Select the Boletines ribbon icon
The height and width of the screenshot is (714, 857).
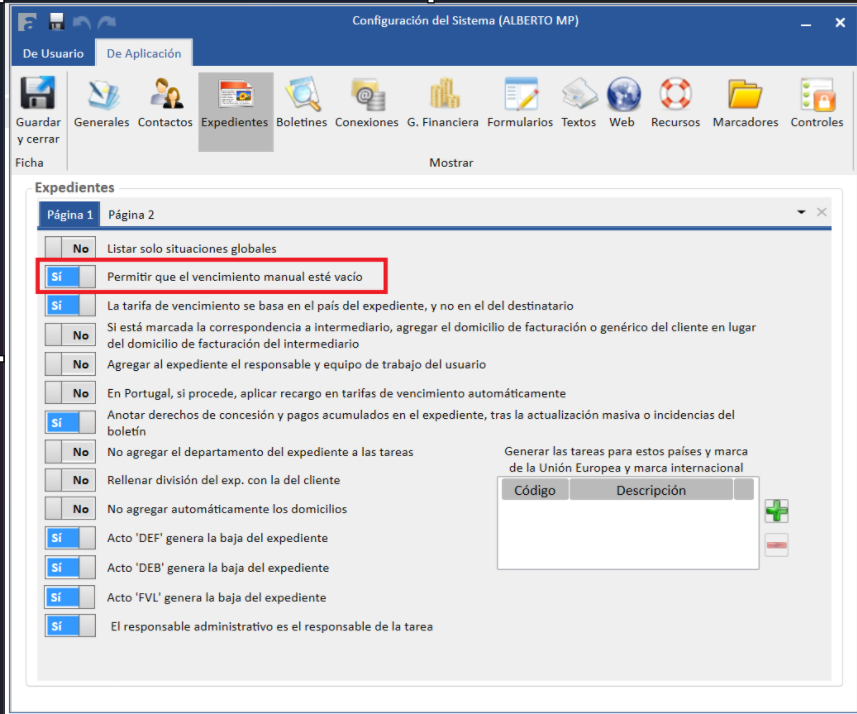point(301,96)
